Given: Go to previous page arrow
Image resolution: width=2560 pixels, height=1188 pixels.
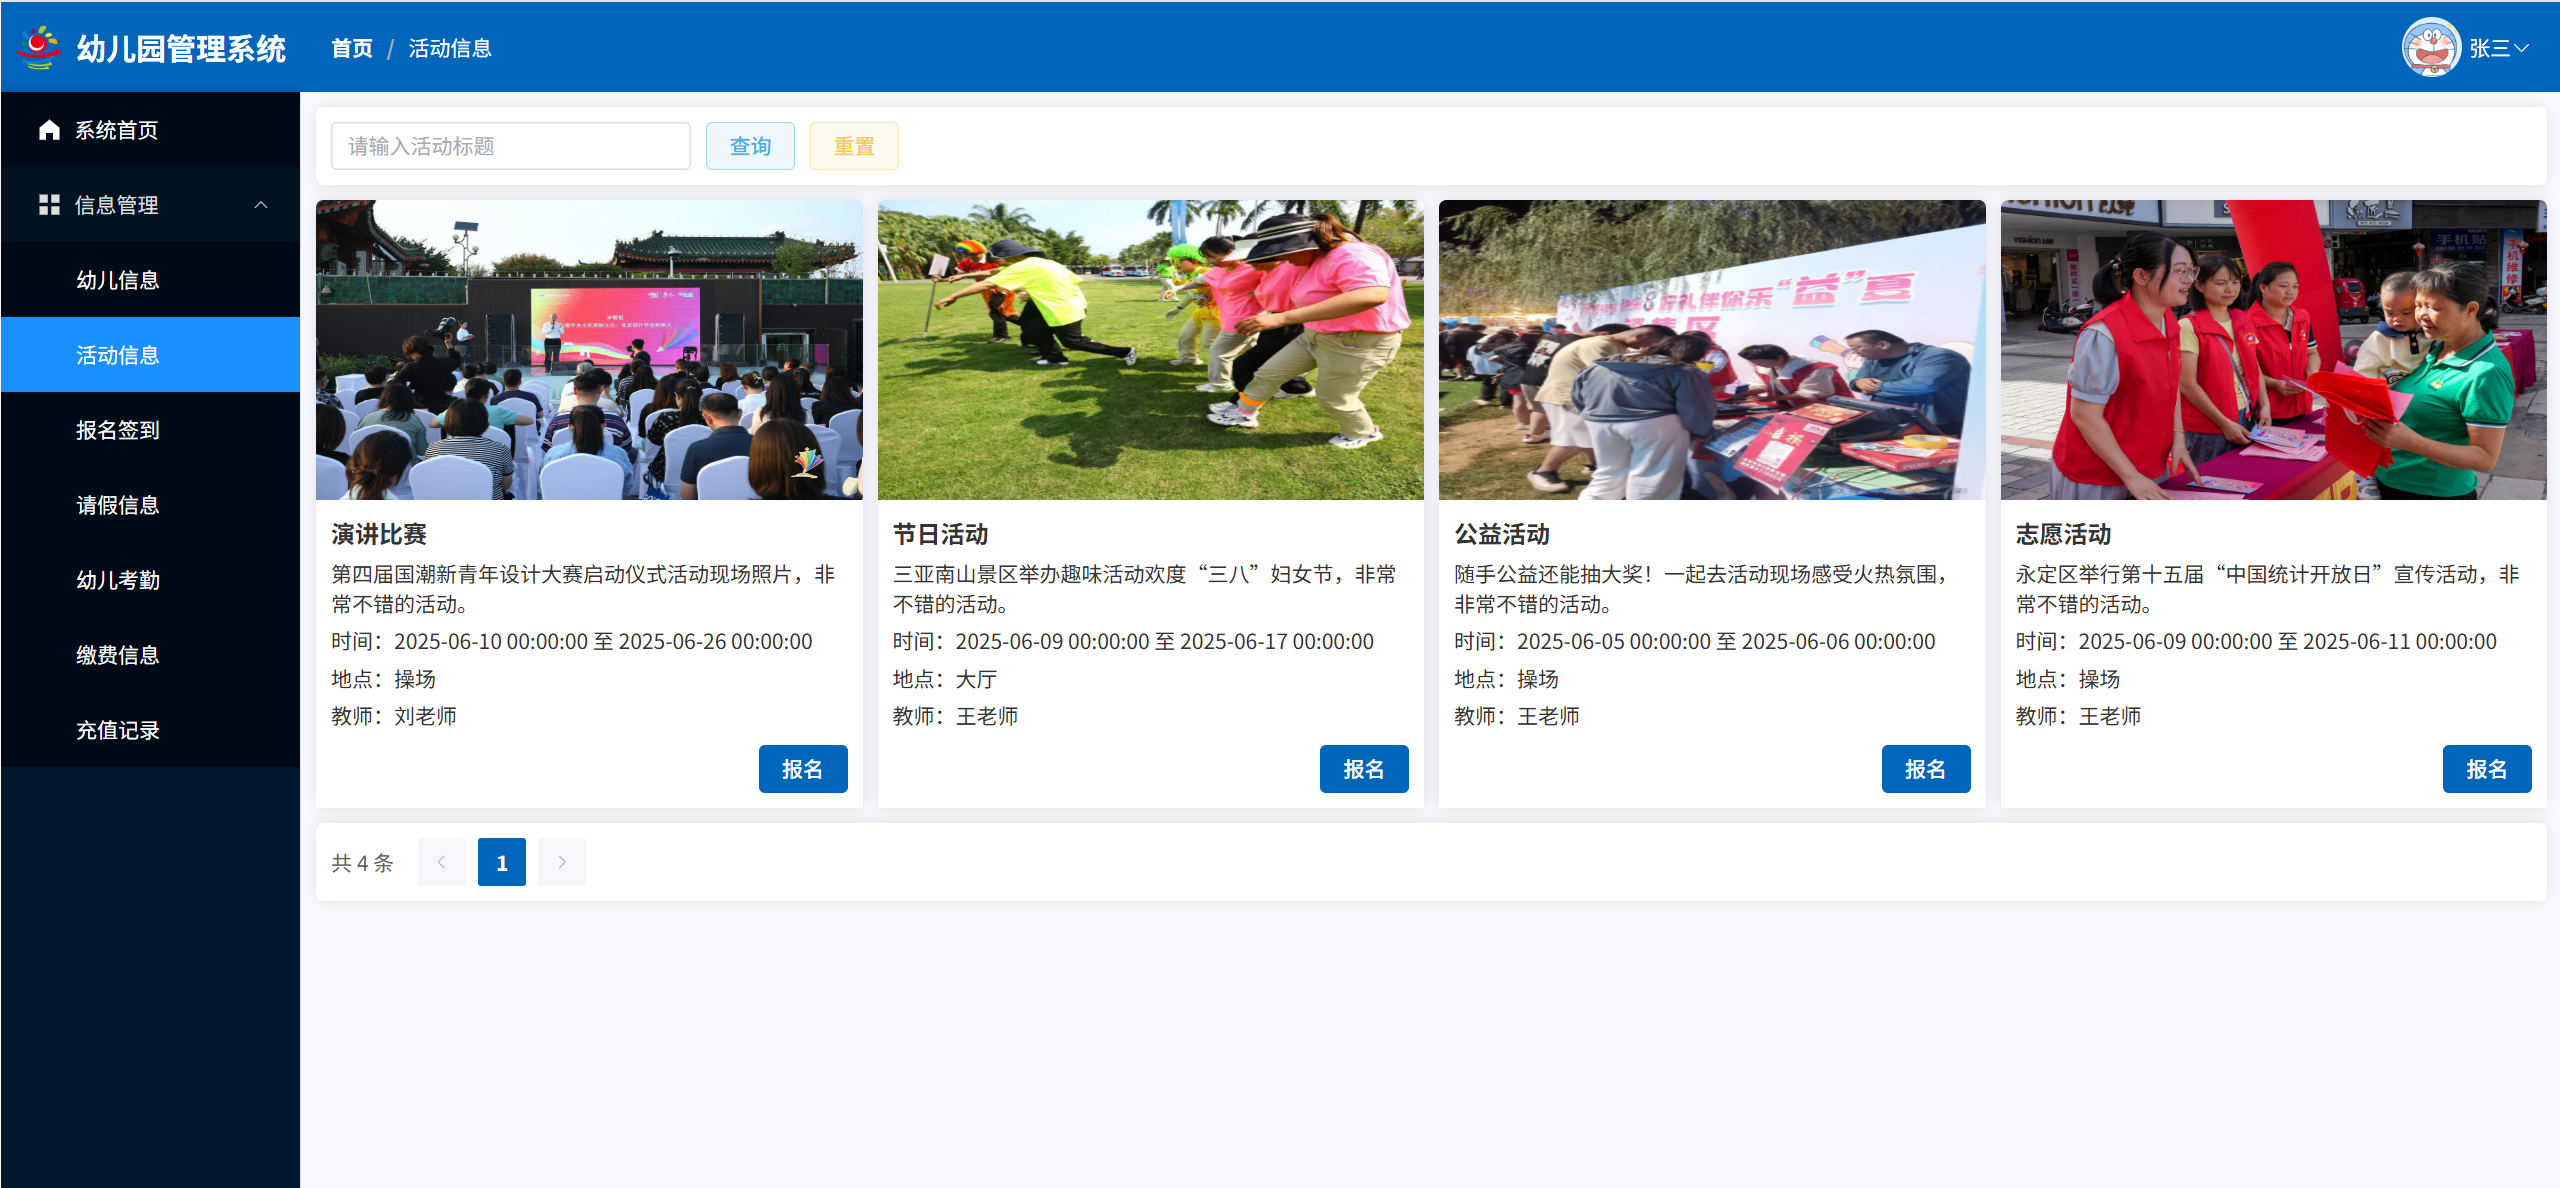Looking at the screenshot, I should (441, 862).
